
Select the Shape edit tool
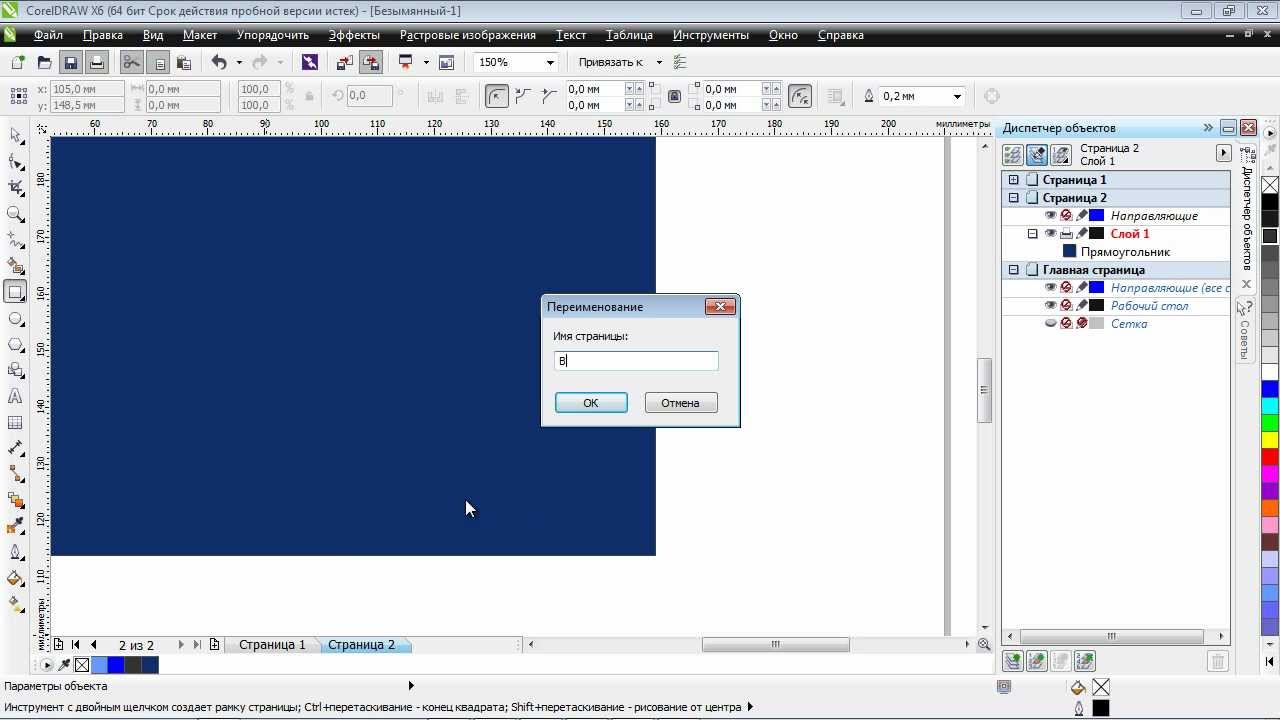(15, 161)
